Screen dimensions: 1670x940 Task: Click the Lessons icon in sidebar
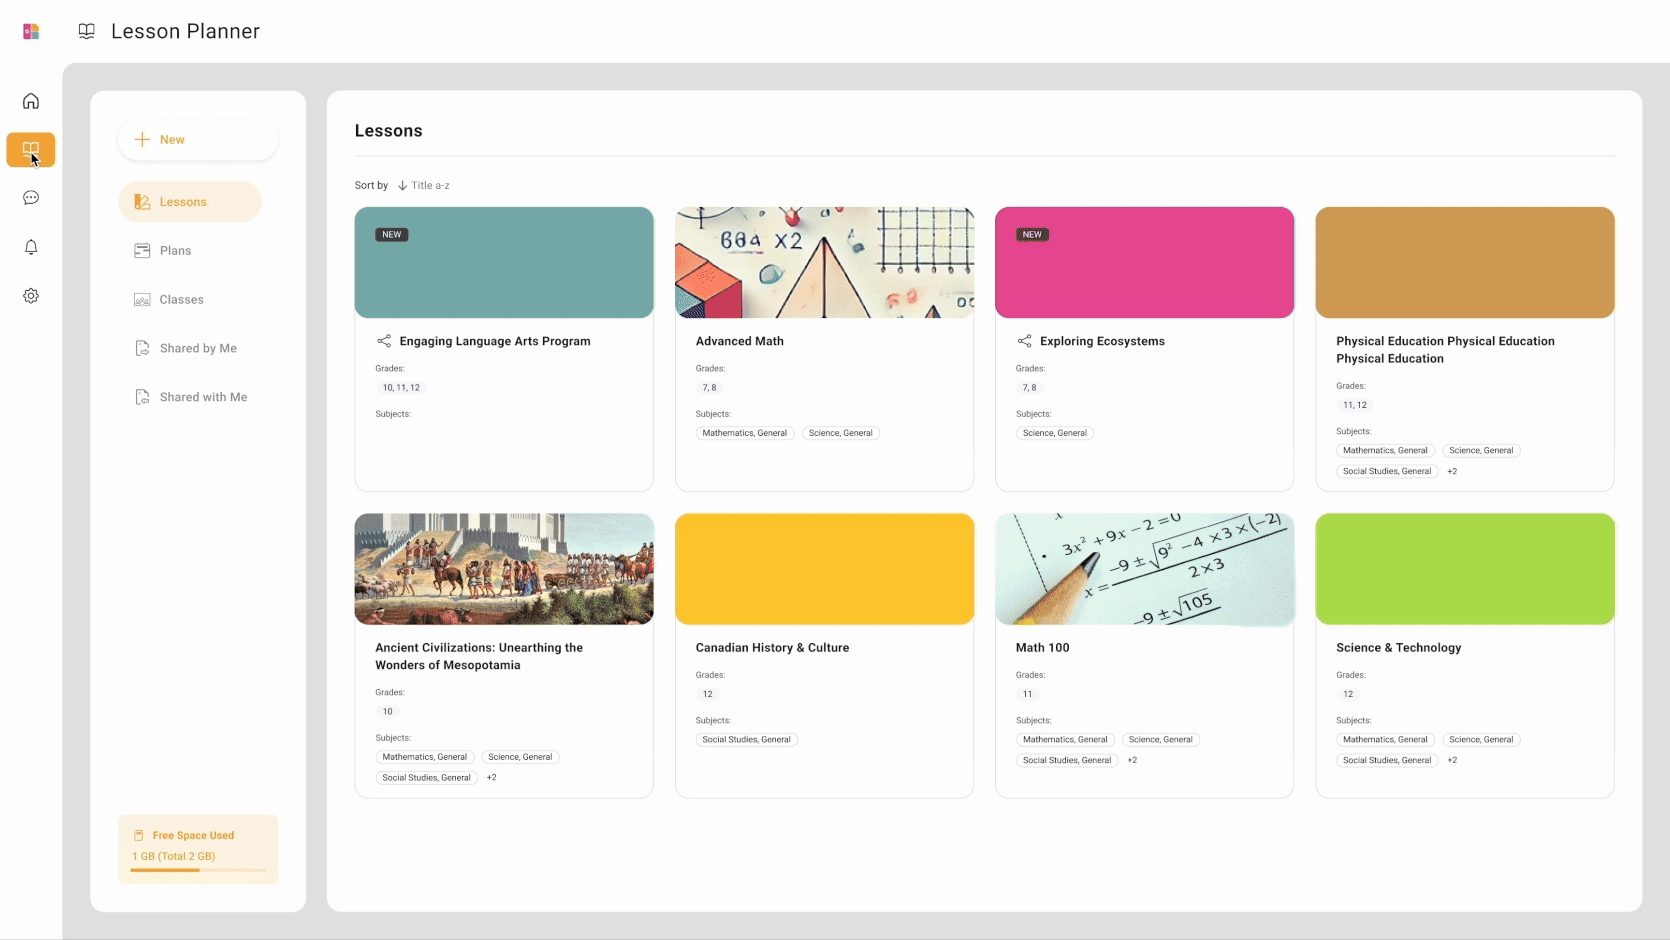click(142, 202)
